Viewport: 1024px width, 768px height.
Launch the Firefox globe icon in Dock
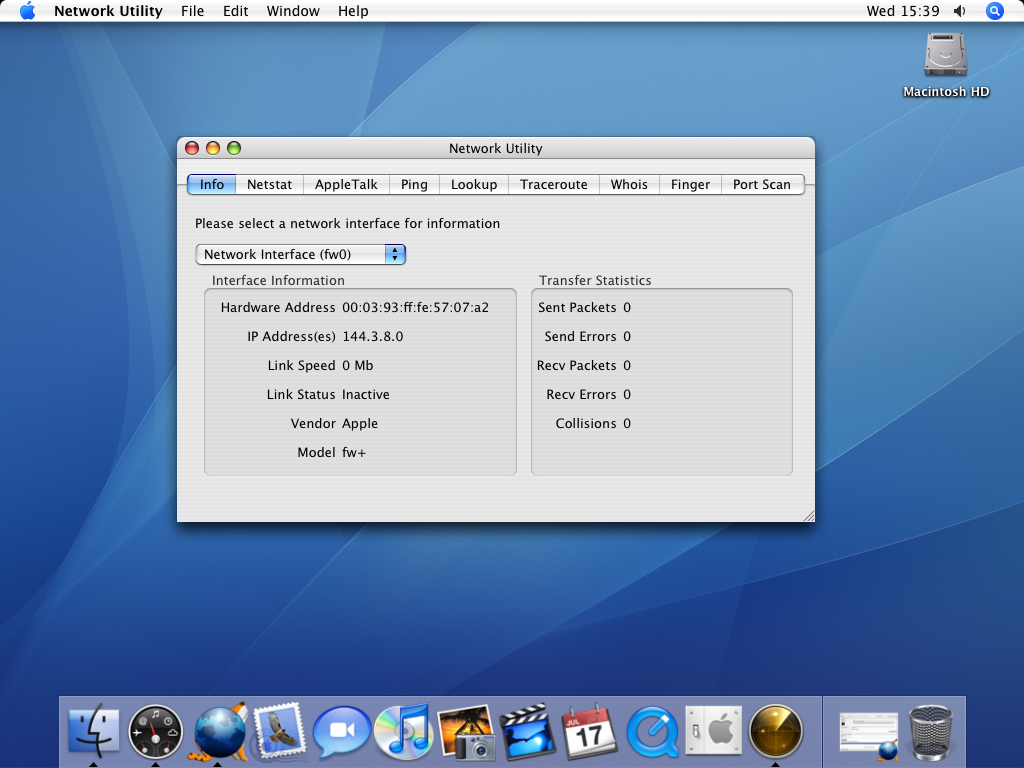(219, 733)
